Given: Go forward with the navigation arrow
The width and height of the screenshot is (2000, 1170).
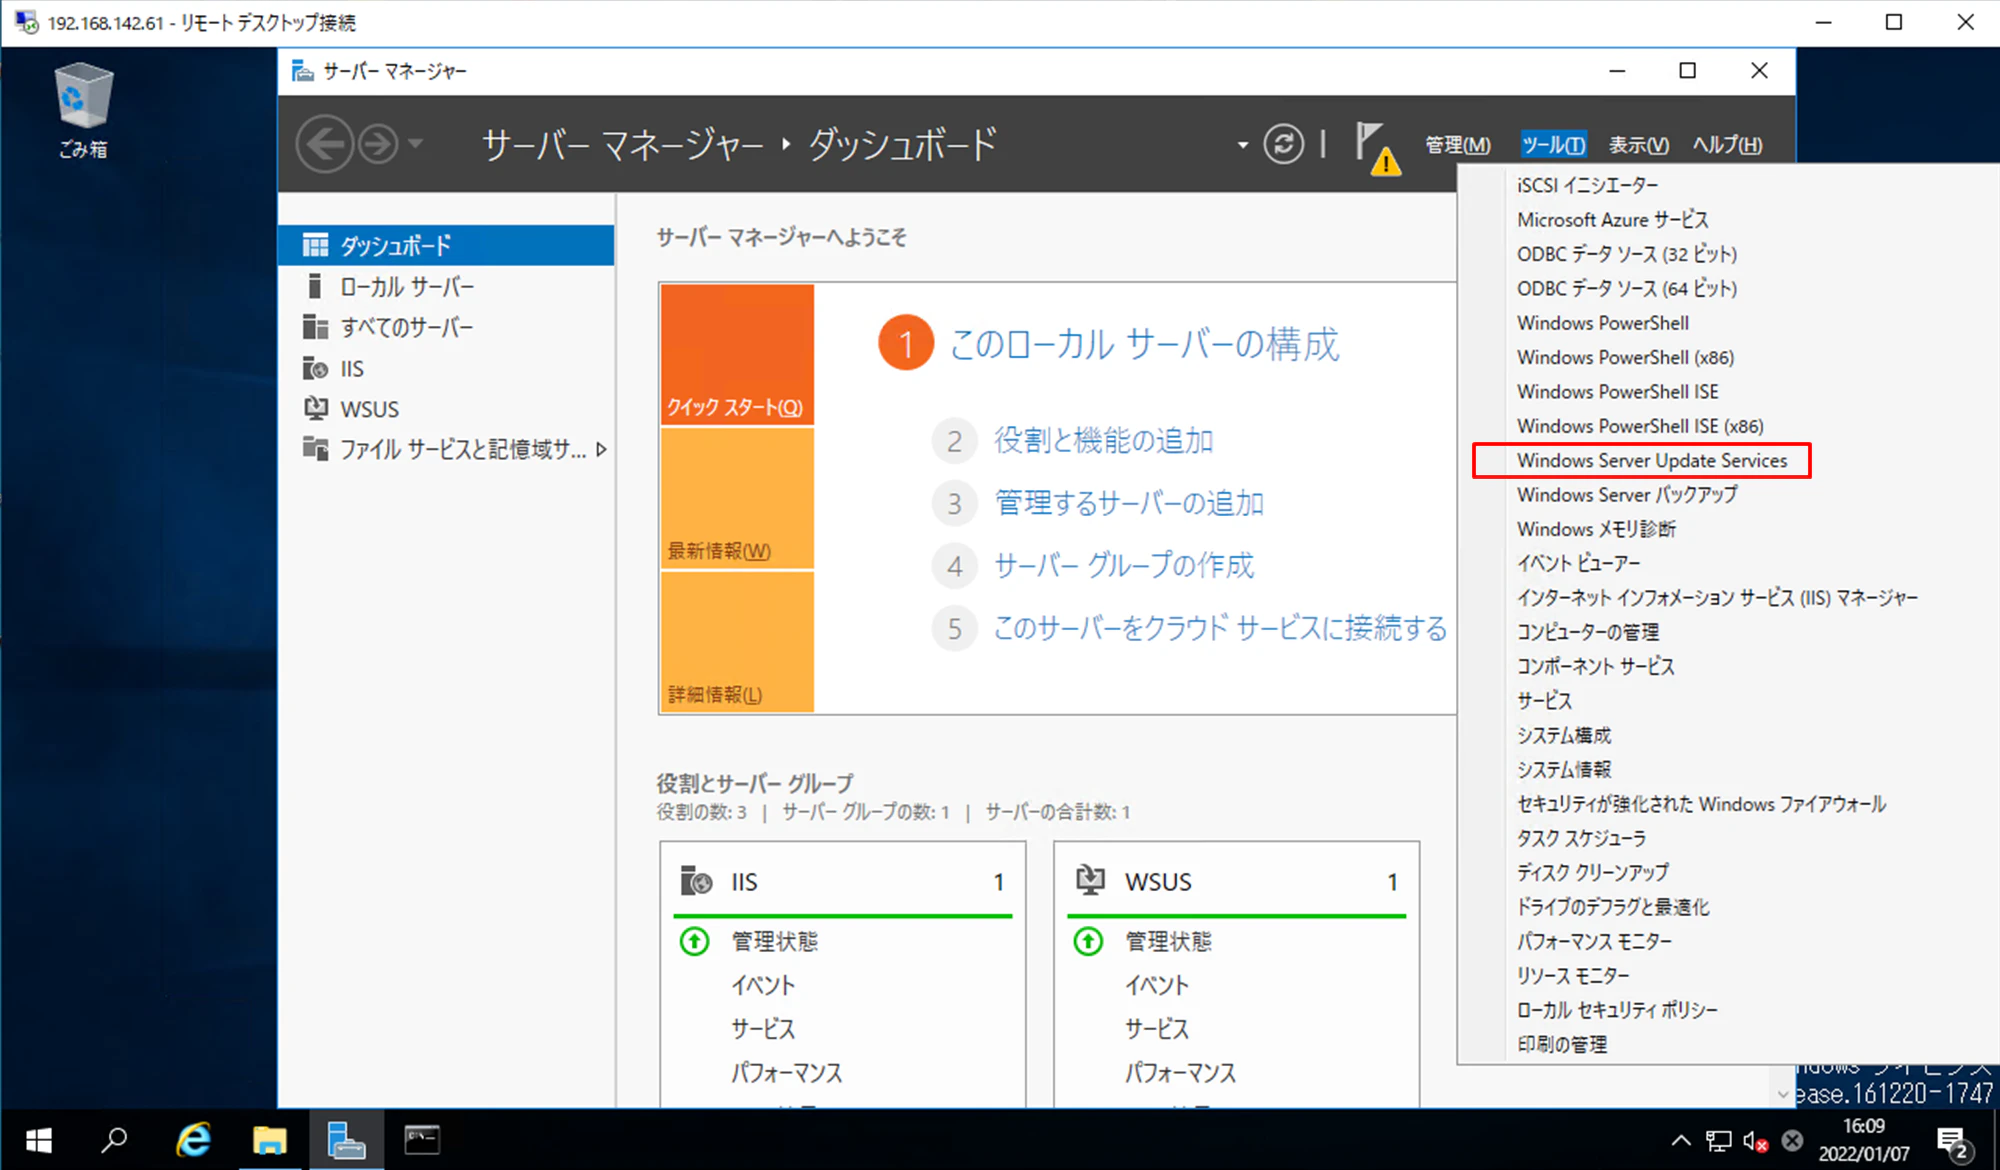Looking at the screenshot, I should 379,144.
